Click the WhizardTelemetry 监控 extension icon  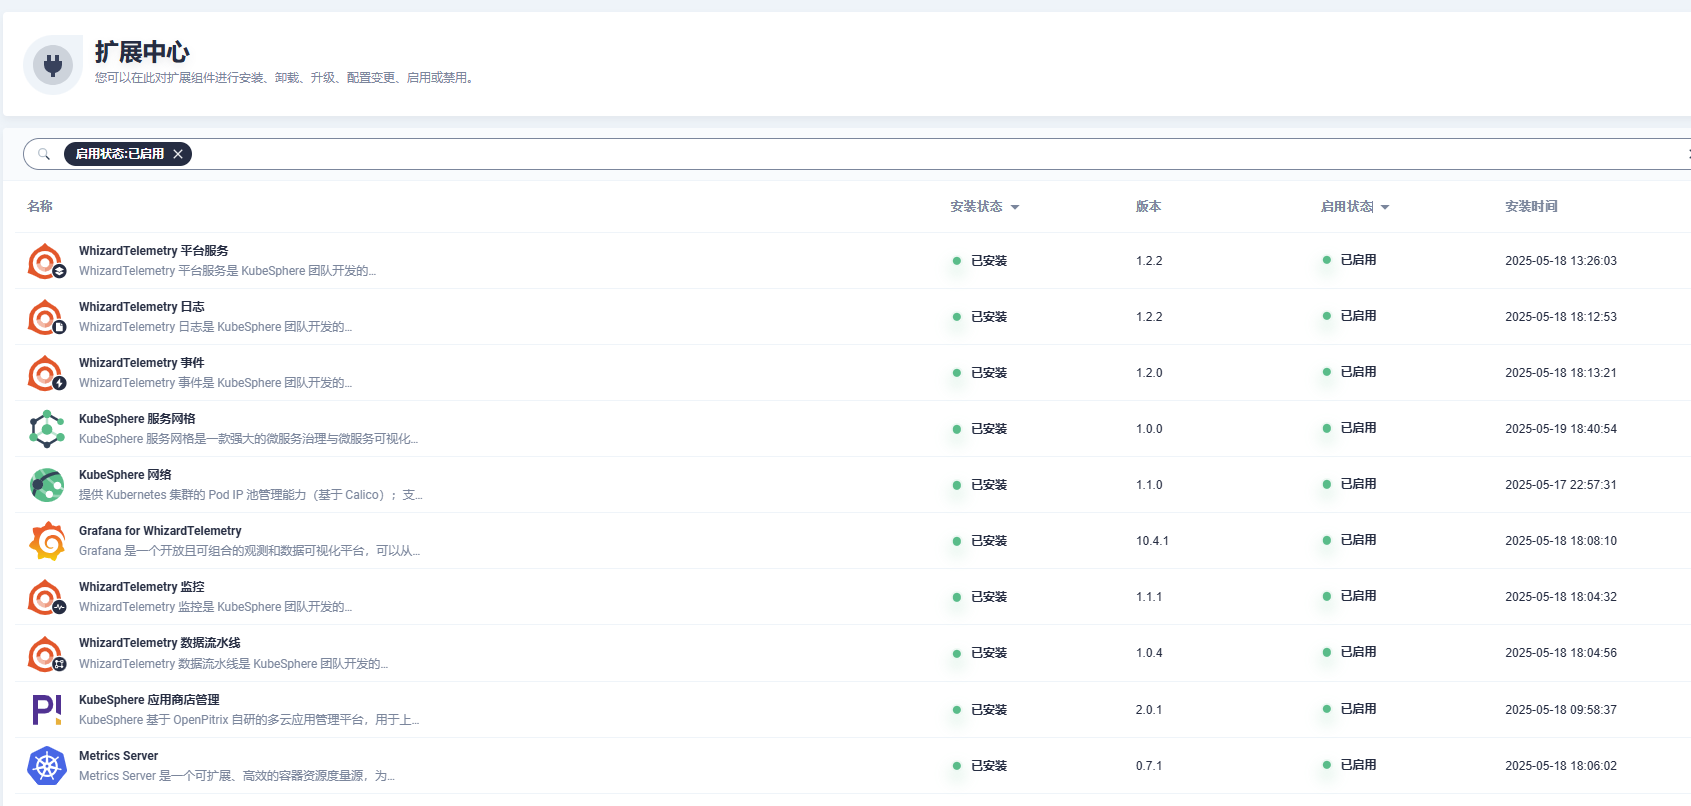47,597
